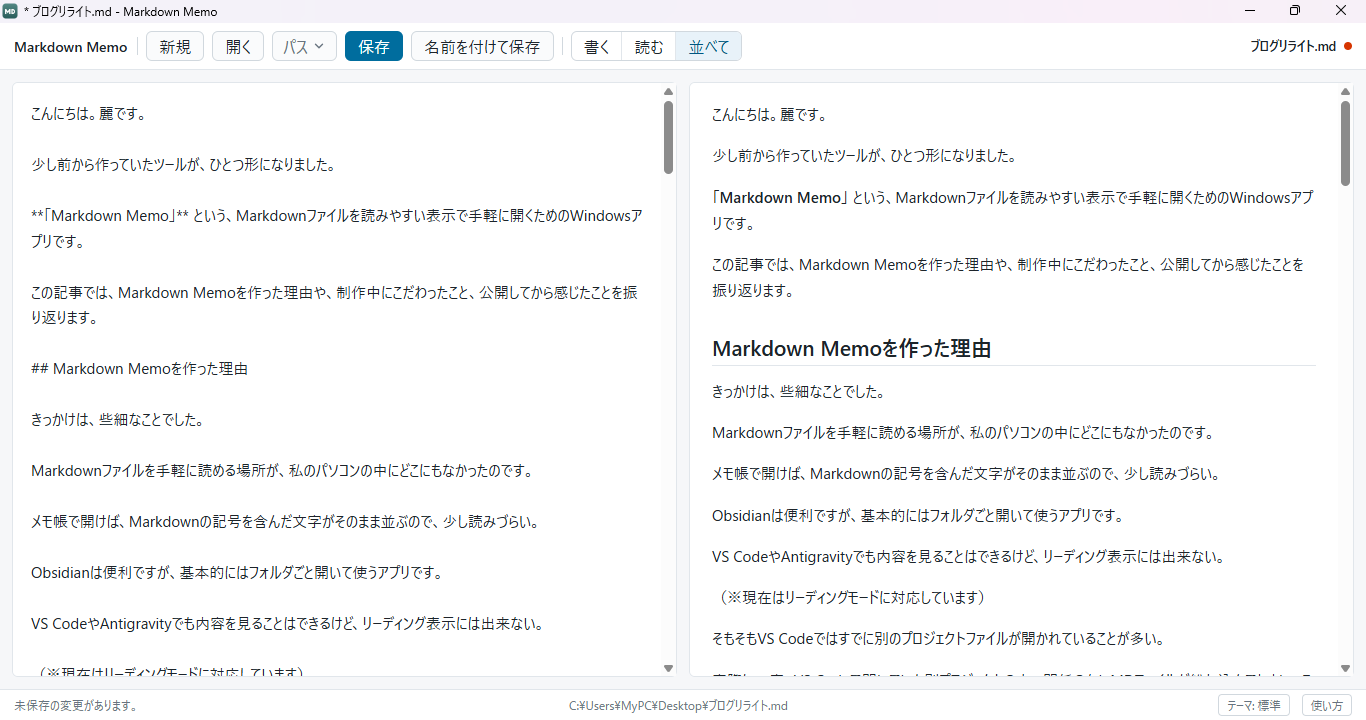Click the red unsaved-changes dot
The height and width of the screenshot is (720, 1366).
1348,46
